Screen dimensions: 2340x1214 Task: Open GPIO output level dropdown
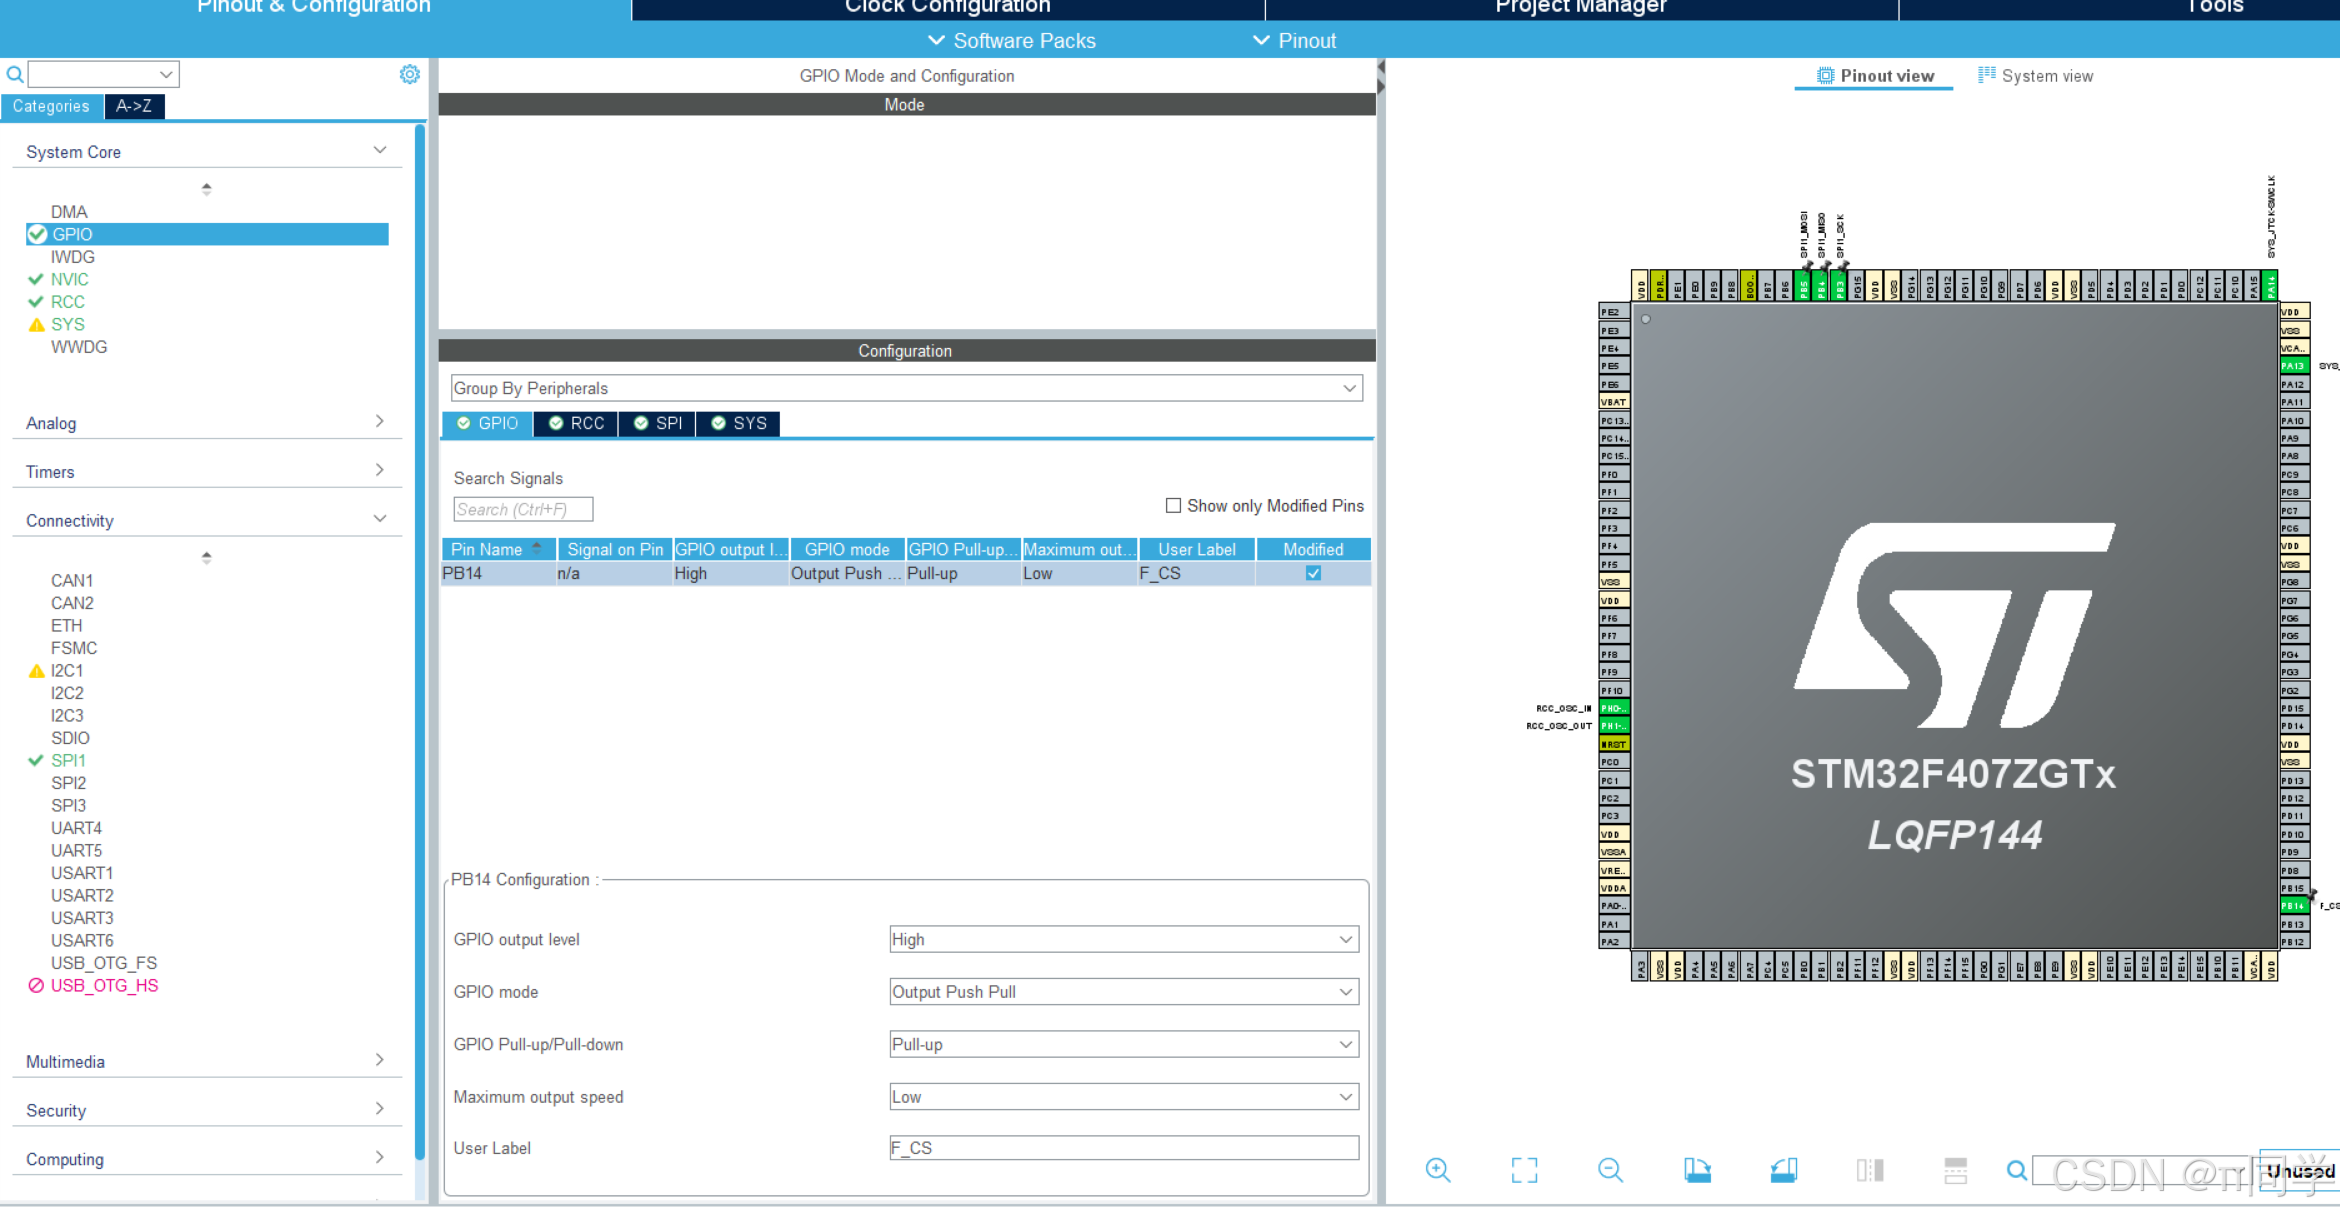(1123, 939)
